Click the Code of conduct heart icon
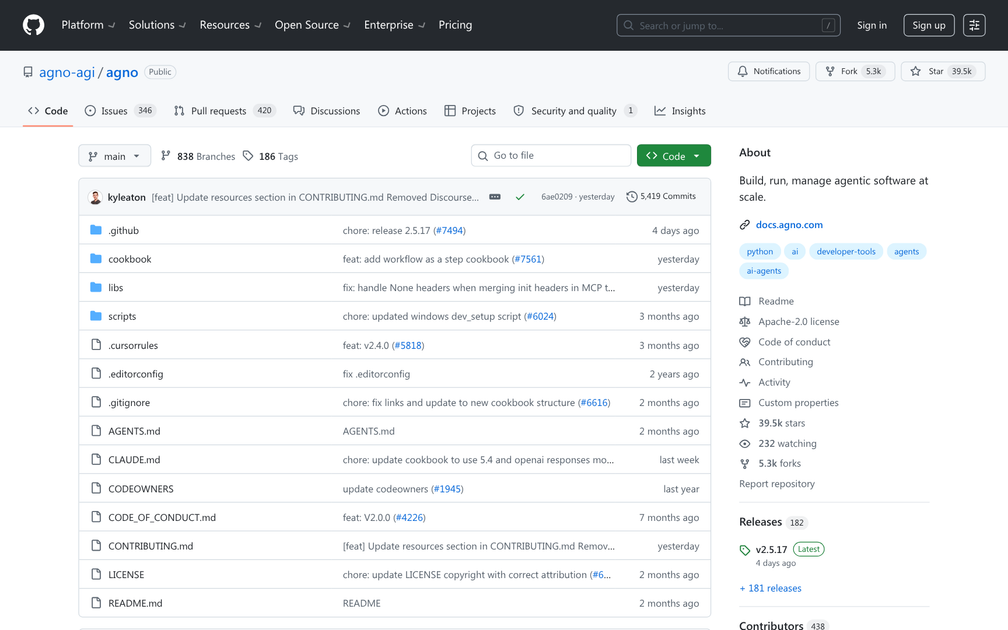 point(744,342)
